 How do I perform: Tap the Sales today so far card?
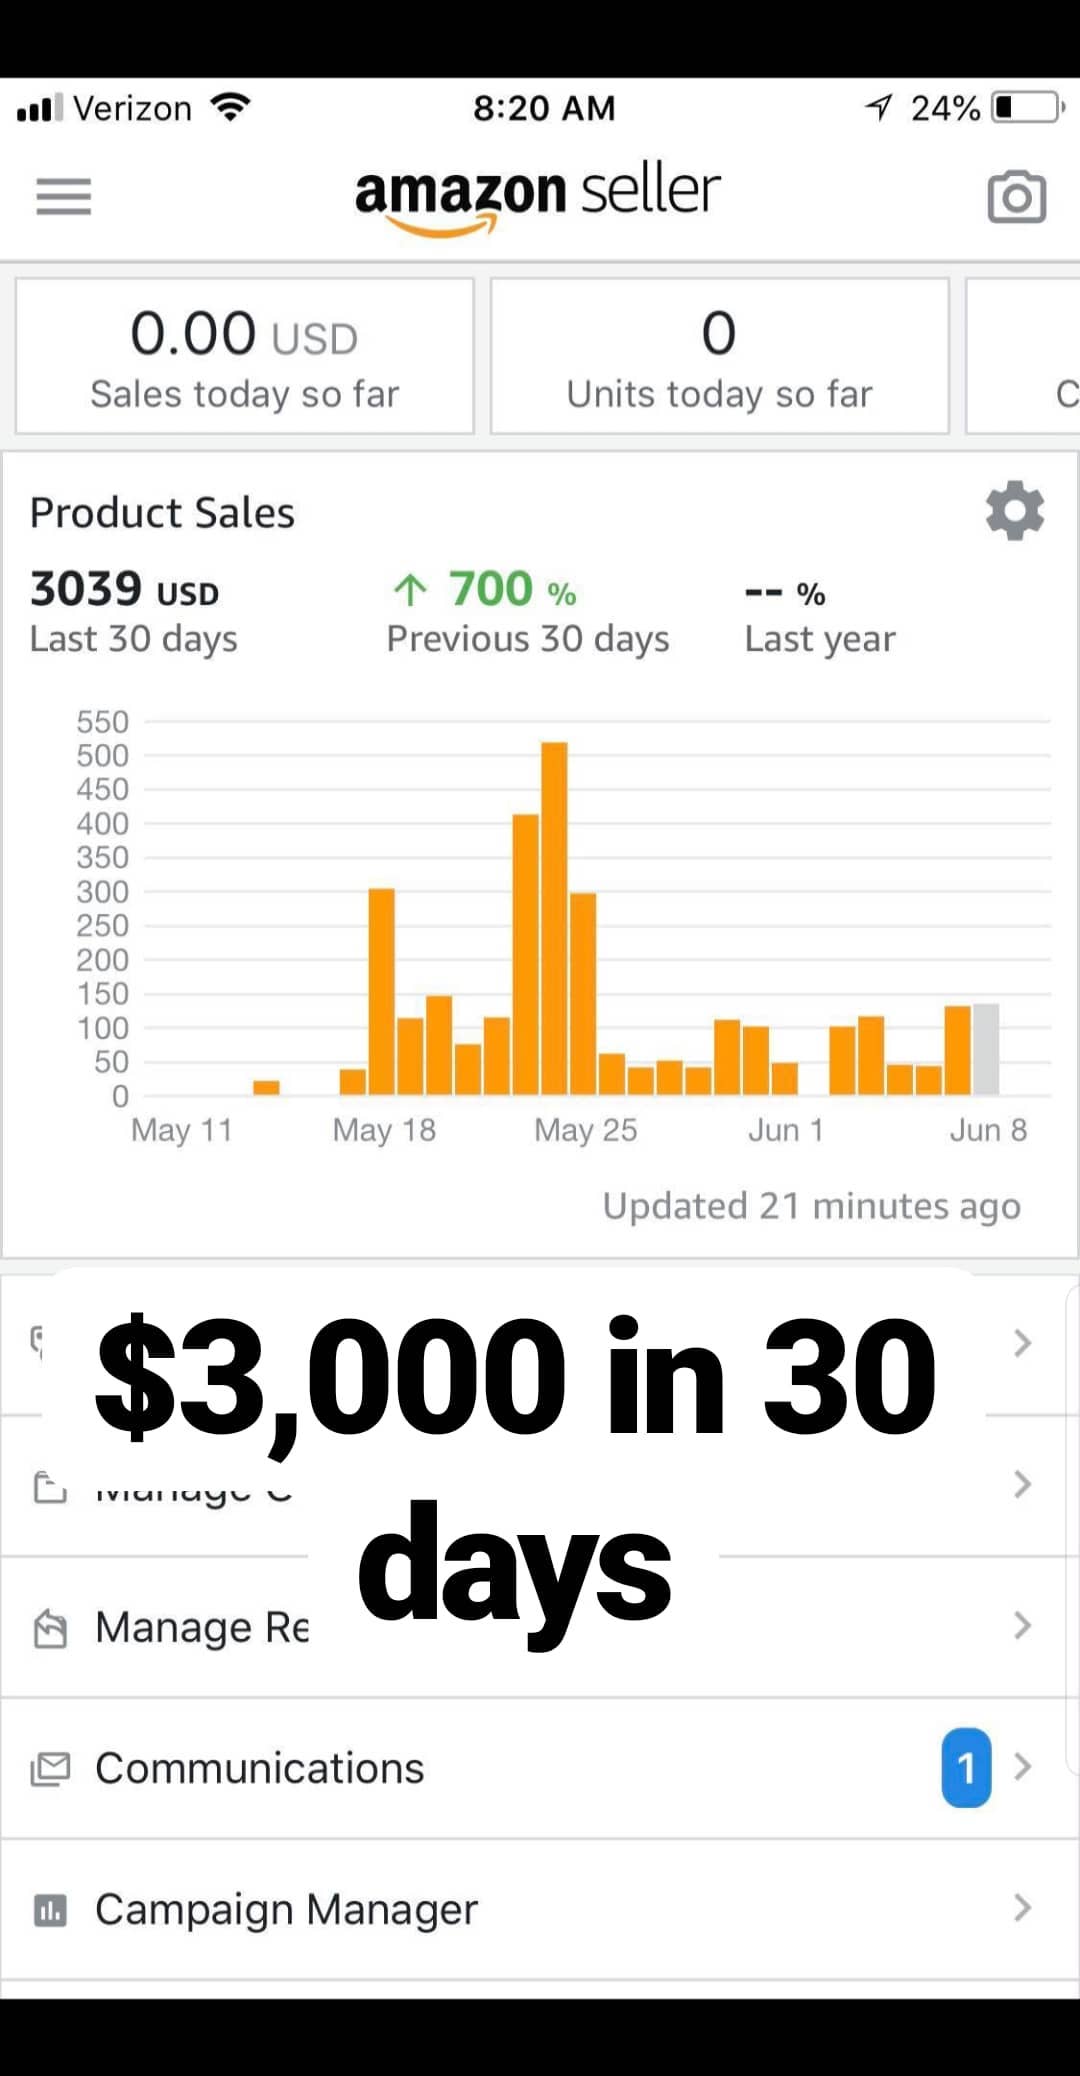(x=245, y=356)
